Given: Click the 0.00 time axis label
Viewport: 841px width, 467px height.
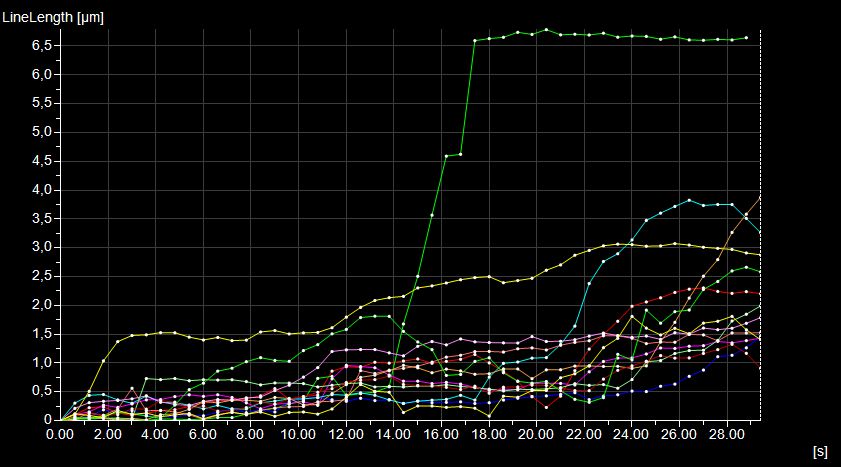Looking at the screenshot, I should [x=60, y=435].
